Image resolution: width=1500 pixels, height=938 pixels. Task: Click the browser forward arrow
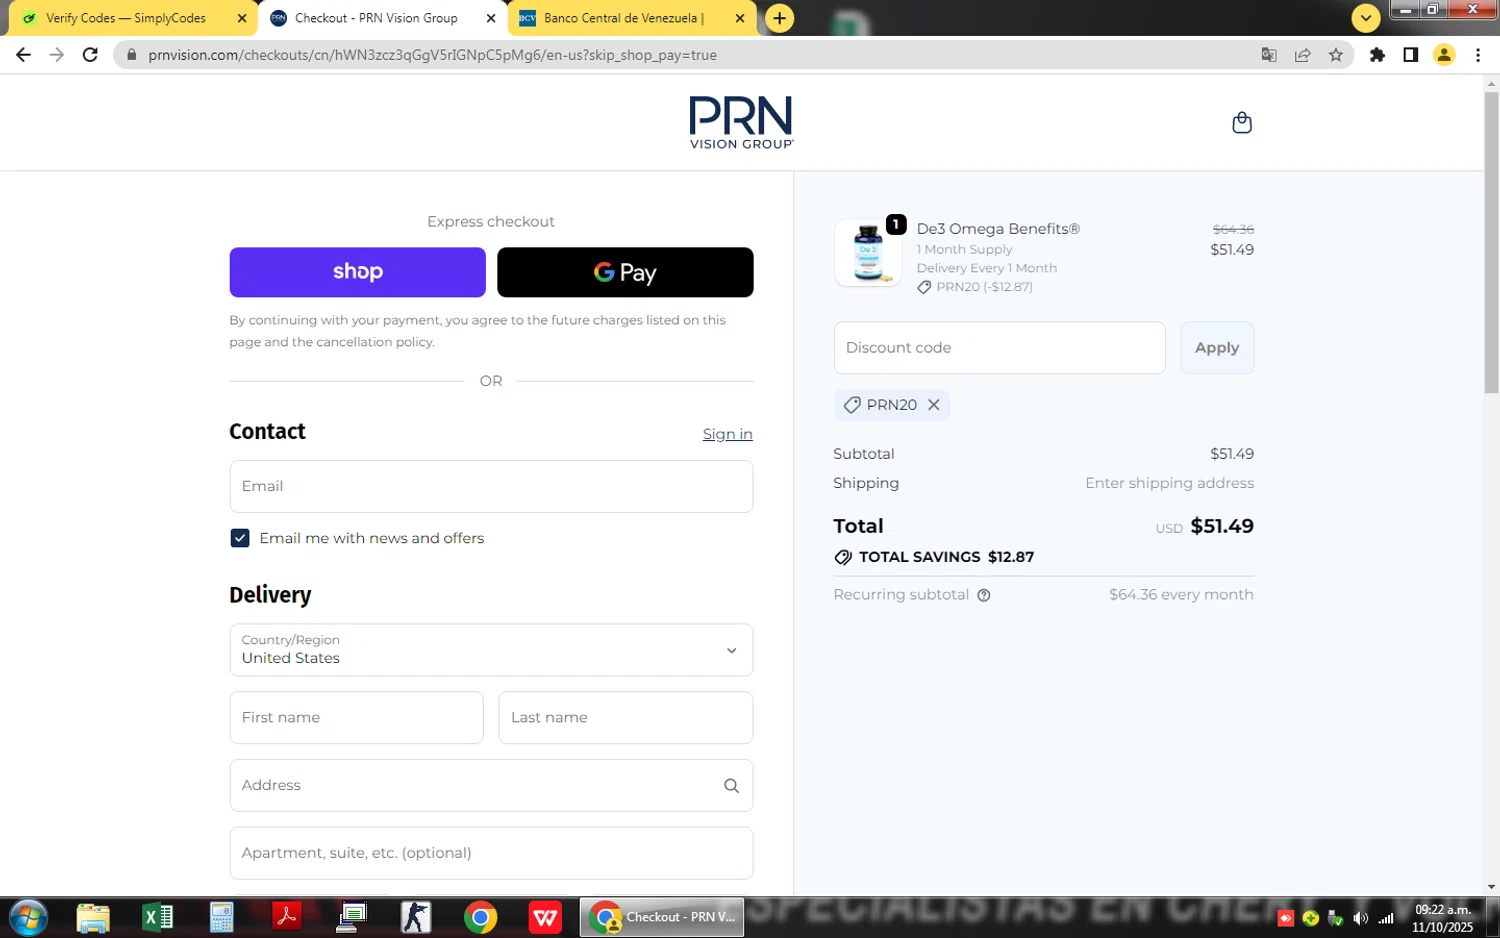point(57,55)
